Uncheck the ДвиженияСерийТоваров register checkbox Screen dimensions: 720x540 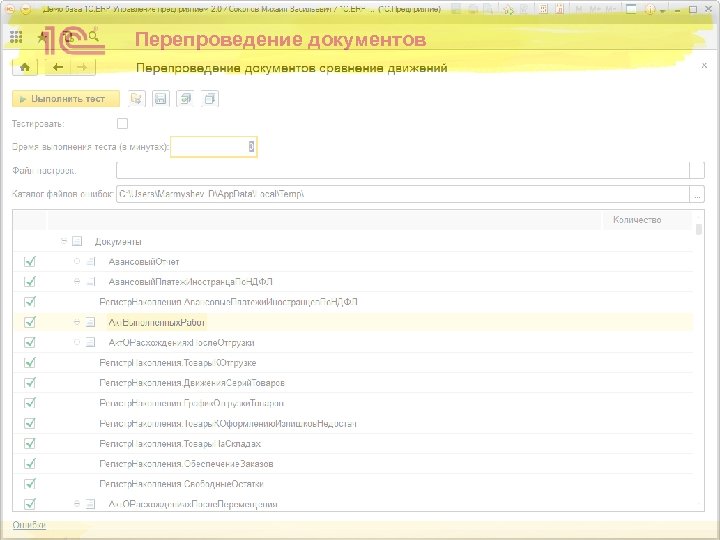[x=30, y=383]
